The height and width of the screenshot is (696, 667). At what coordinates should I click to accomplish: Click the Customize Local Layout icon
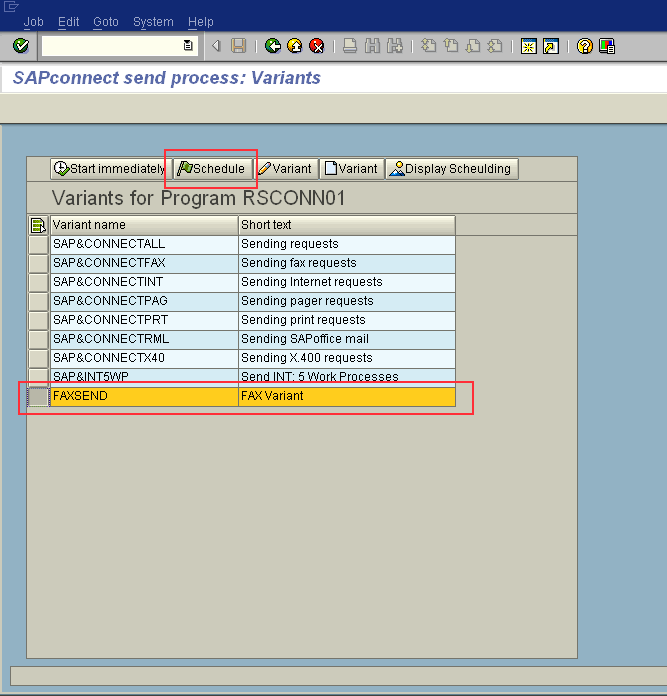607,46
